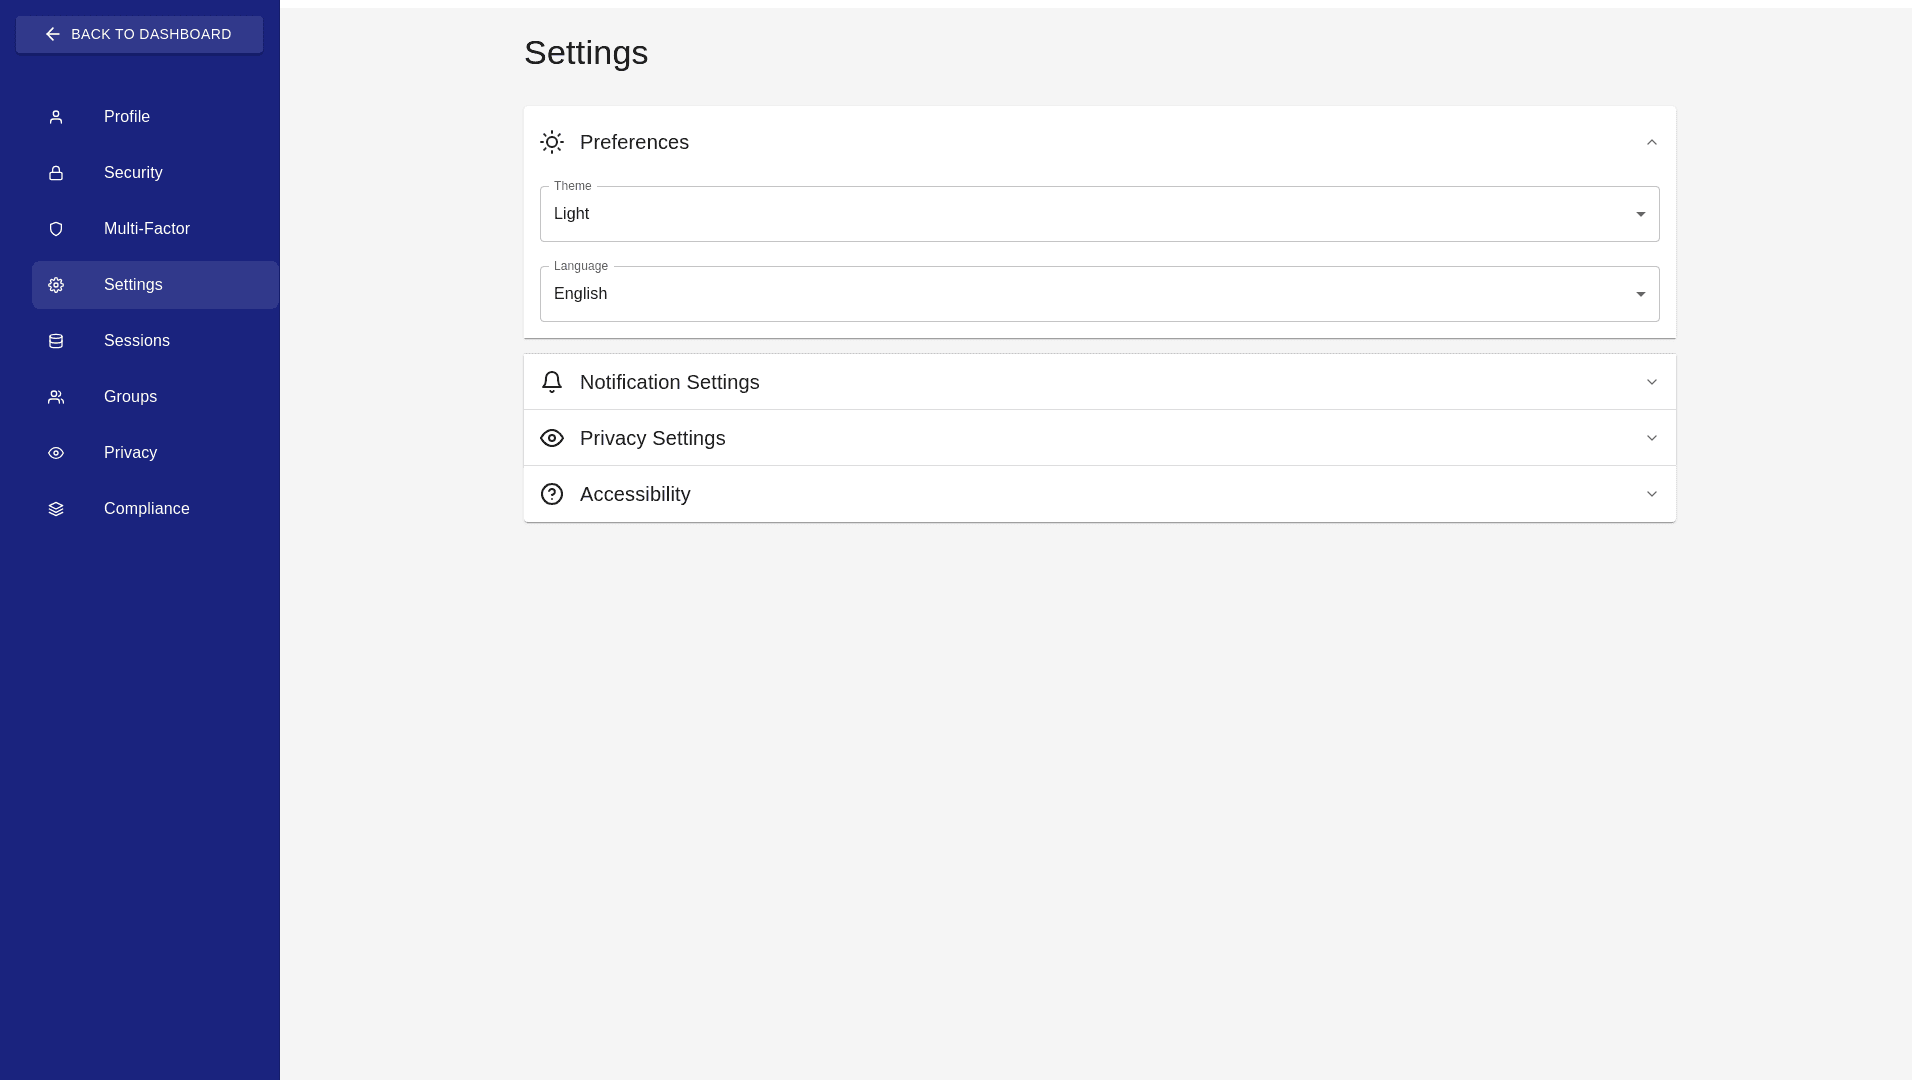Expand Notification Settings section chevron

click(x=1652, y=382)
